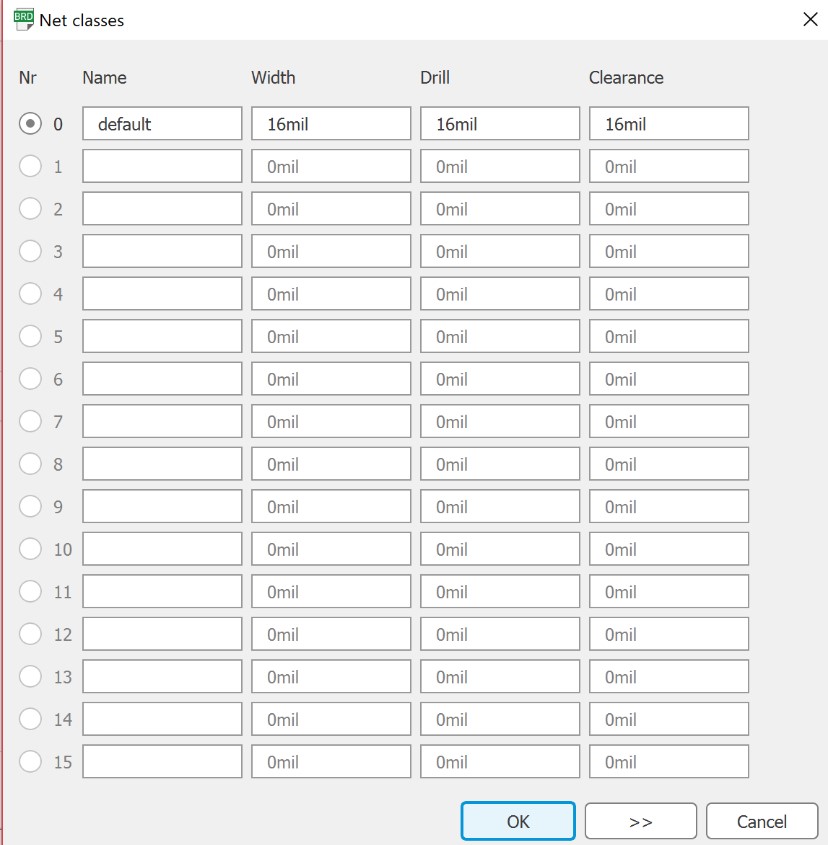The image size is (828, 845).
Task: Select net class radio button 6
Action: pyautogui.click(x=30, y=379)
